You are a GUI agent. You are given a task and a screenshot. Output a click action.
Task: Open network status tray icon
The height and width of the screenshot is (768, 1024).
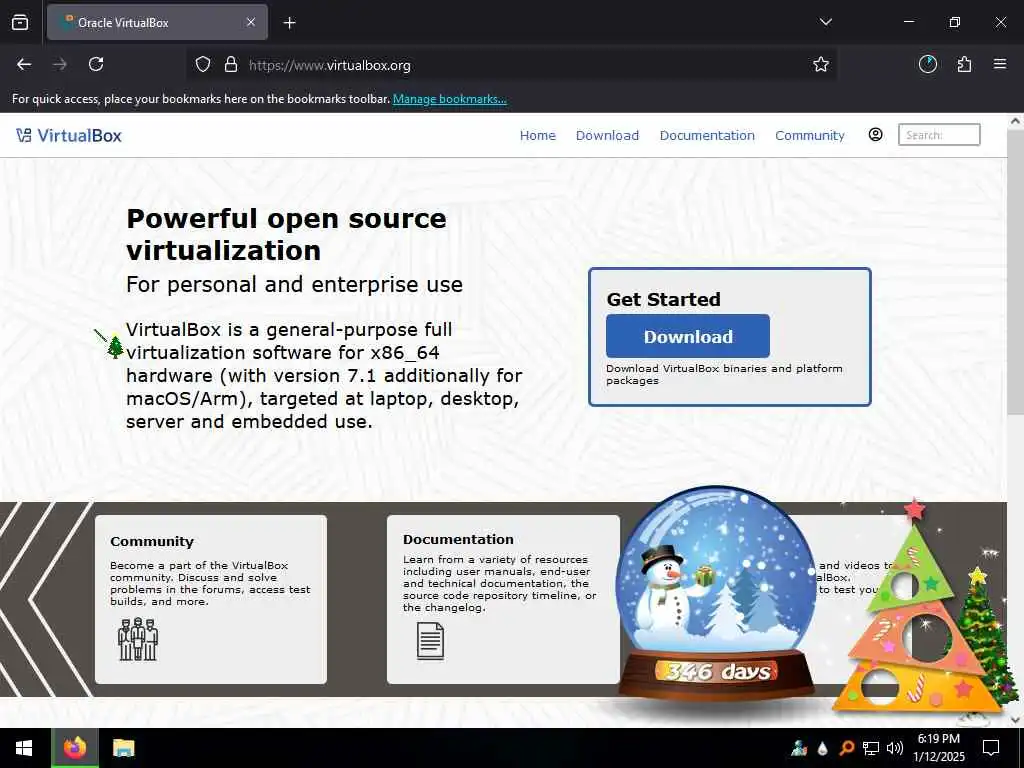click(x=871, y=748)
